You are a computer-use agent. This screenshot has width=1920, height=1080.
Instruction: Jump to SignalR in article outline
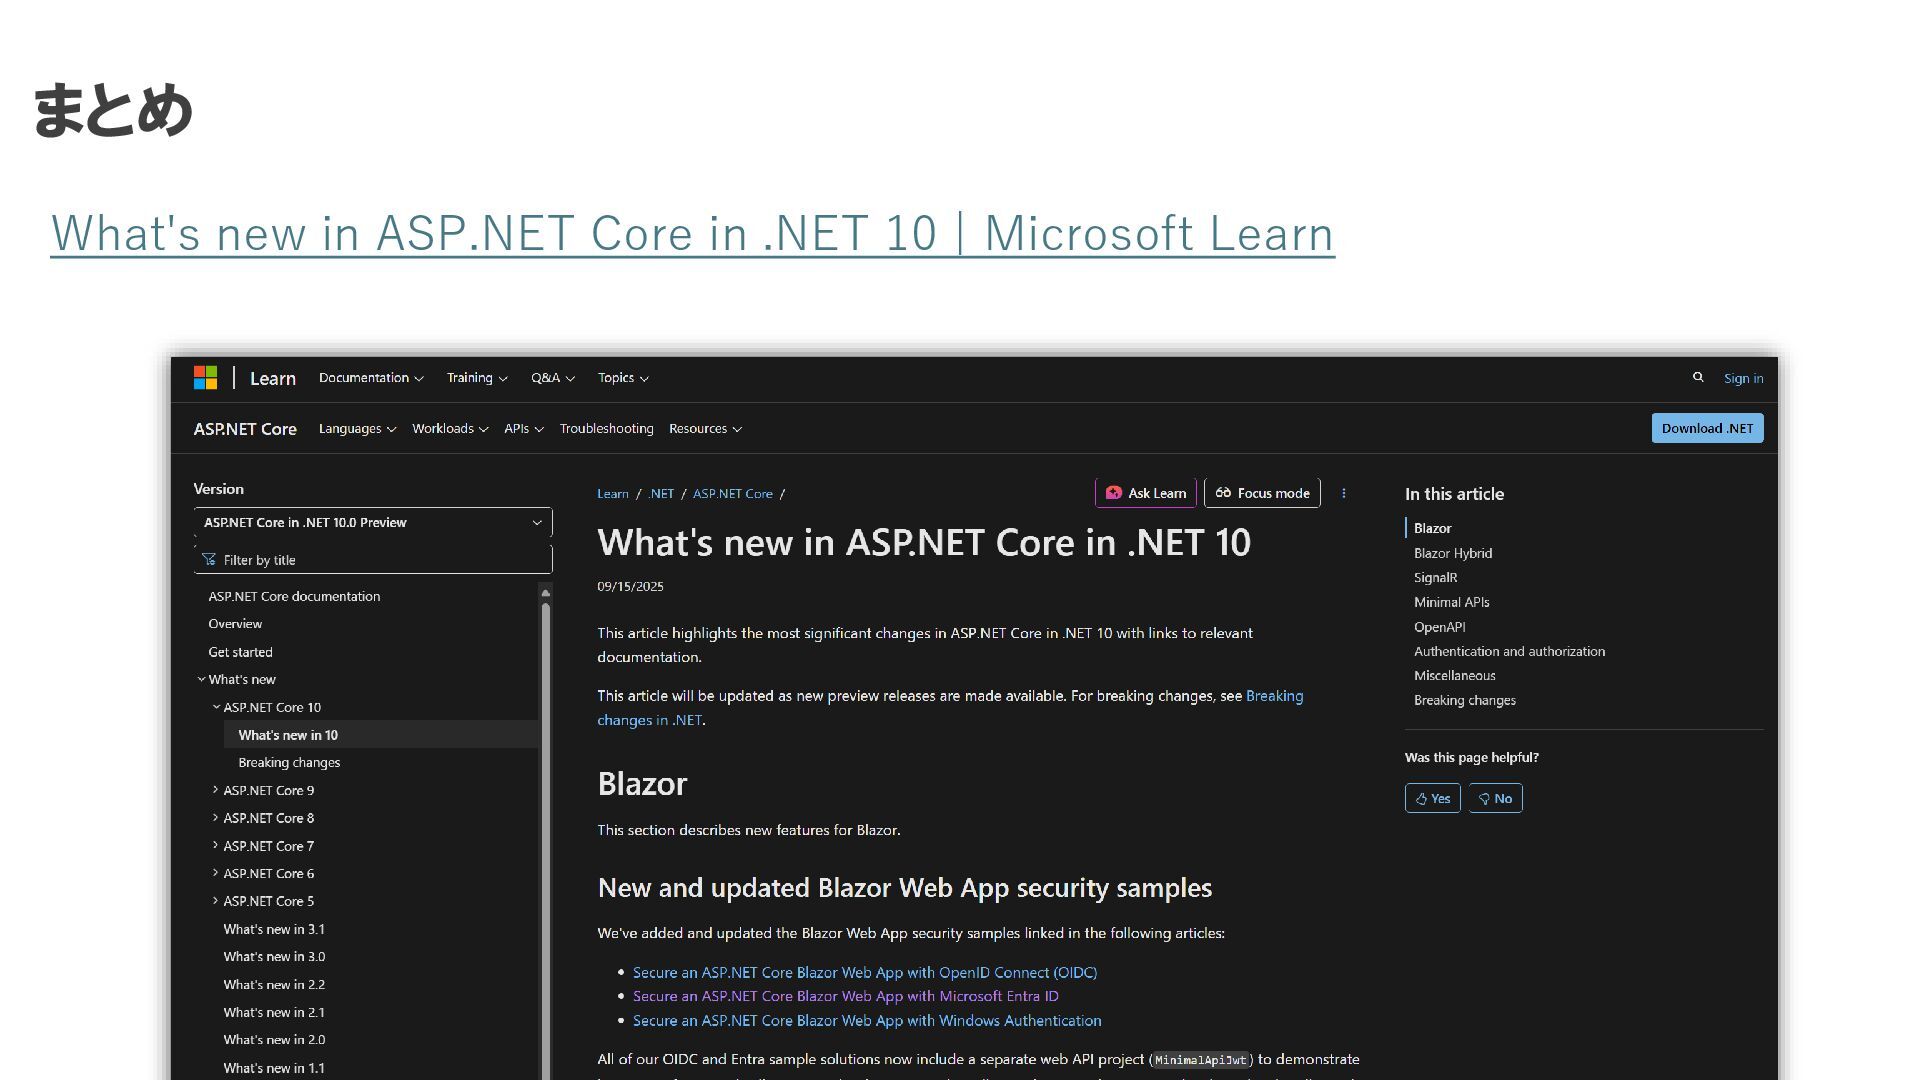tap(1434, 577)
